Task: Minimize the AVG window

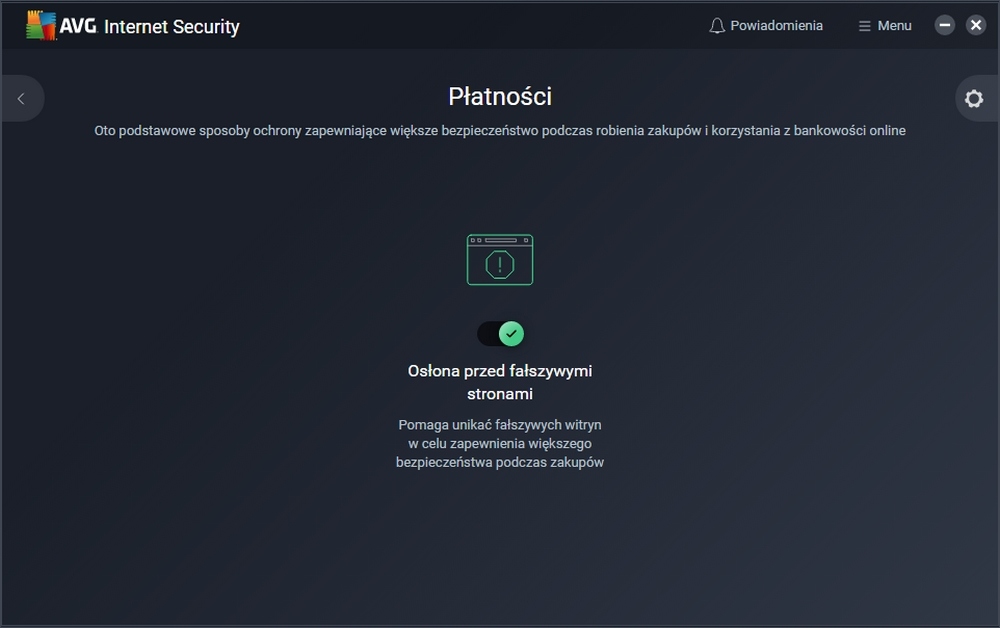Action: point(945,25)
